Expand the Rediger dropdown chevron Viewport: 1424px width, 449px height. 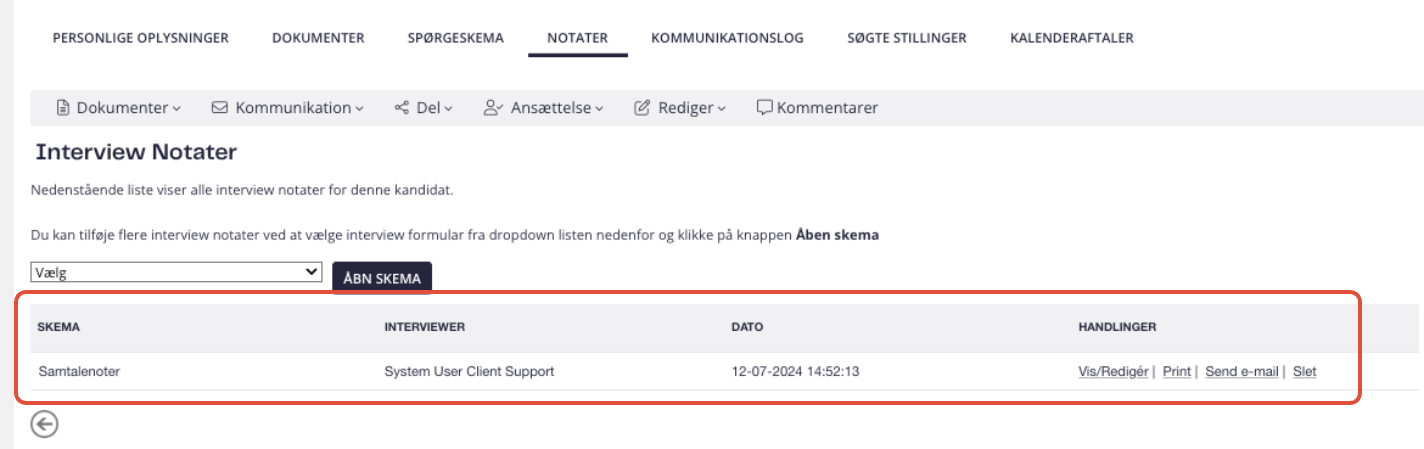coord(722,109)
